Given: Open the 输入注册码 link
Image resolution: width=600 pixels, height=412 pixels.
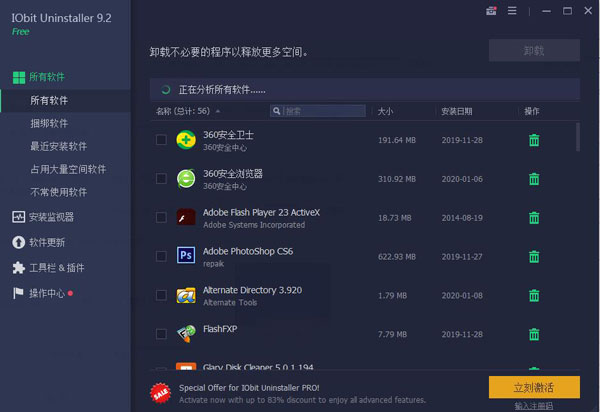Looking at the screenshot, I should [534, 406].
